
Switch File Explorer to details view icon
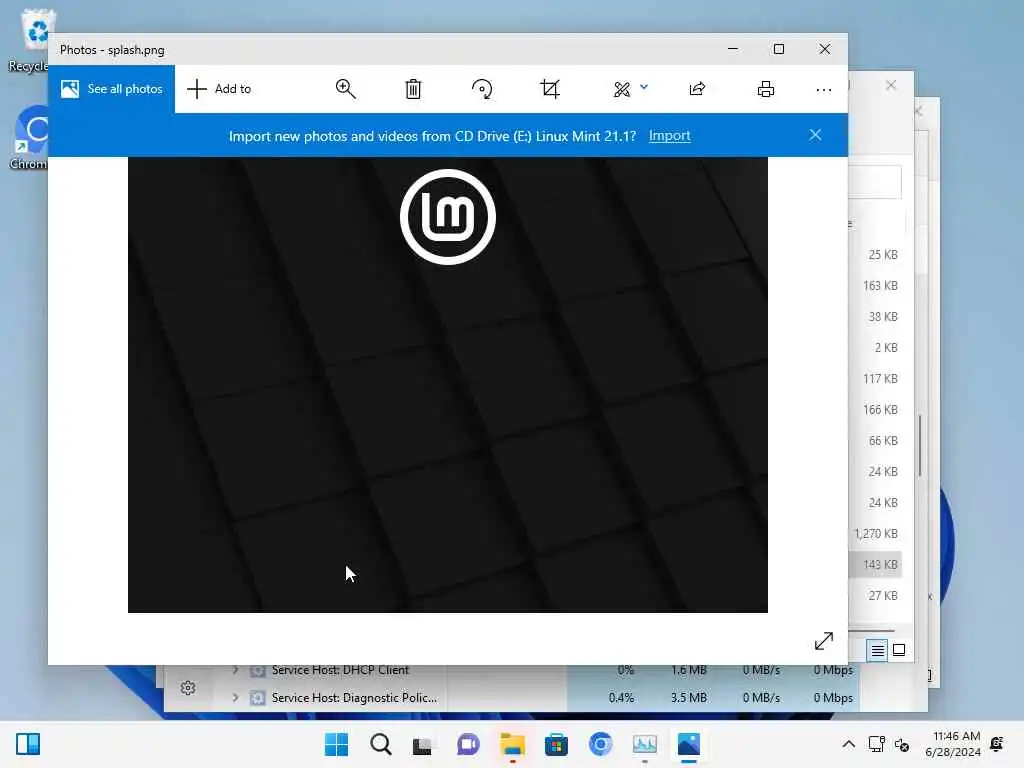[x=877, y=650]
